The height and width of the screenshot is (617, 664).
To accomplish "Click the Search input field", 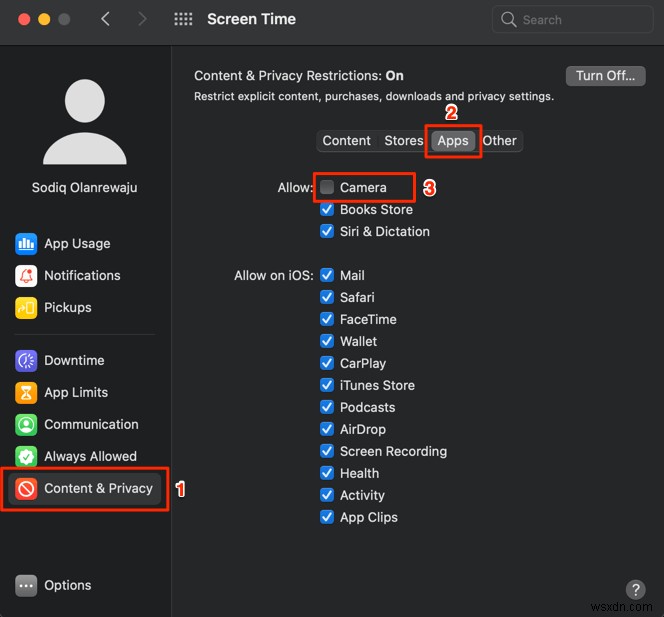I will pos(573,19).
